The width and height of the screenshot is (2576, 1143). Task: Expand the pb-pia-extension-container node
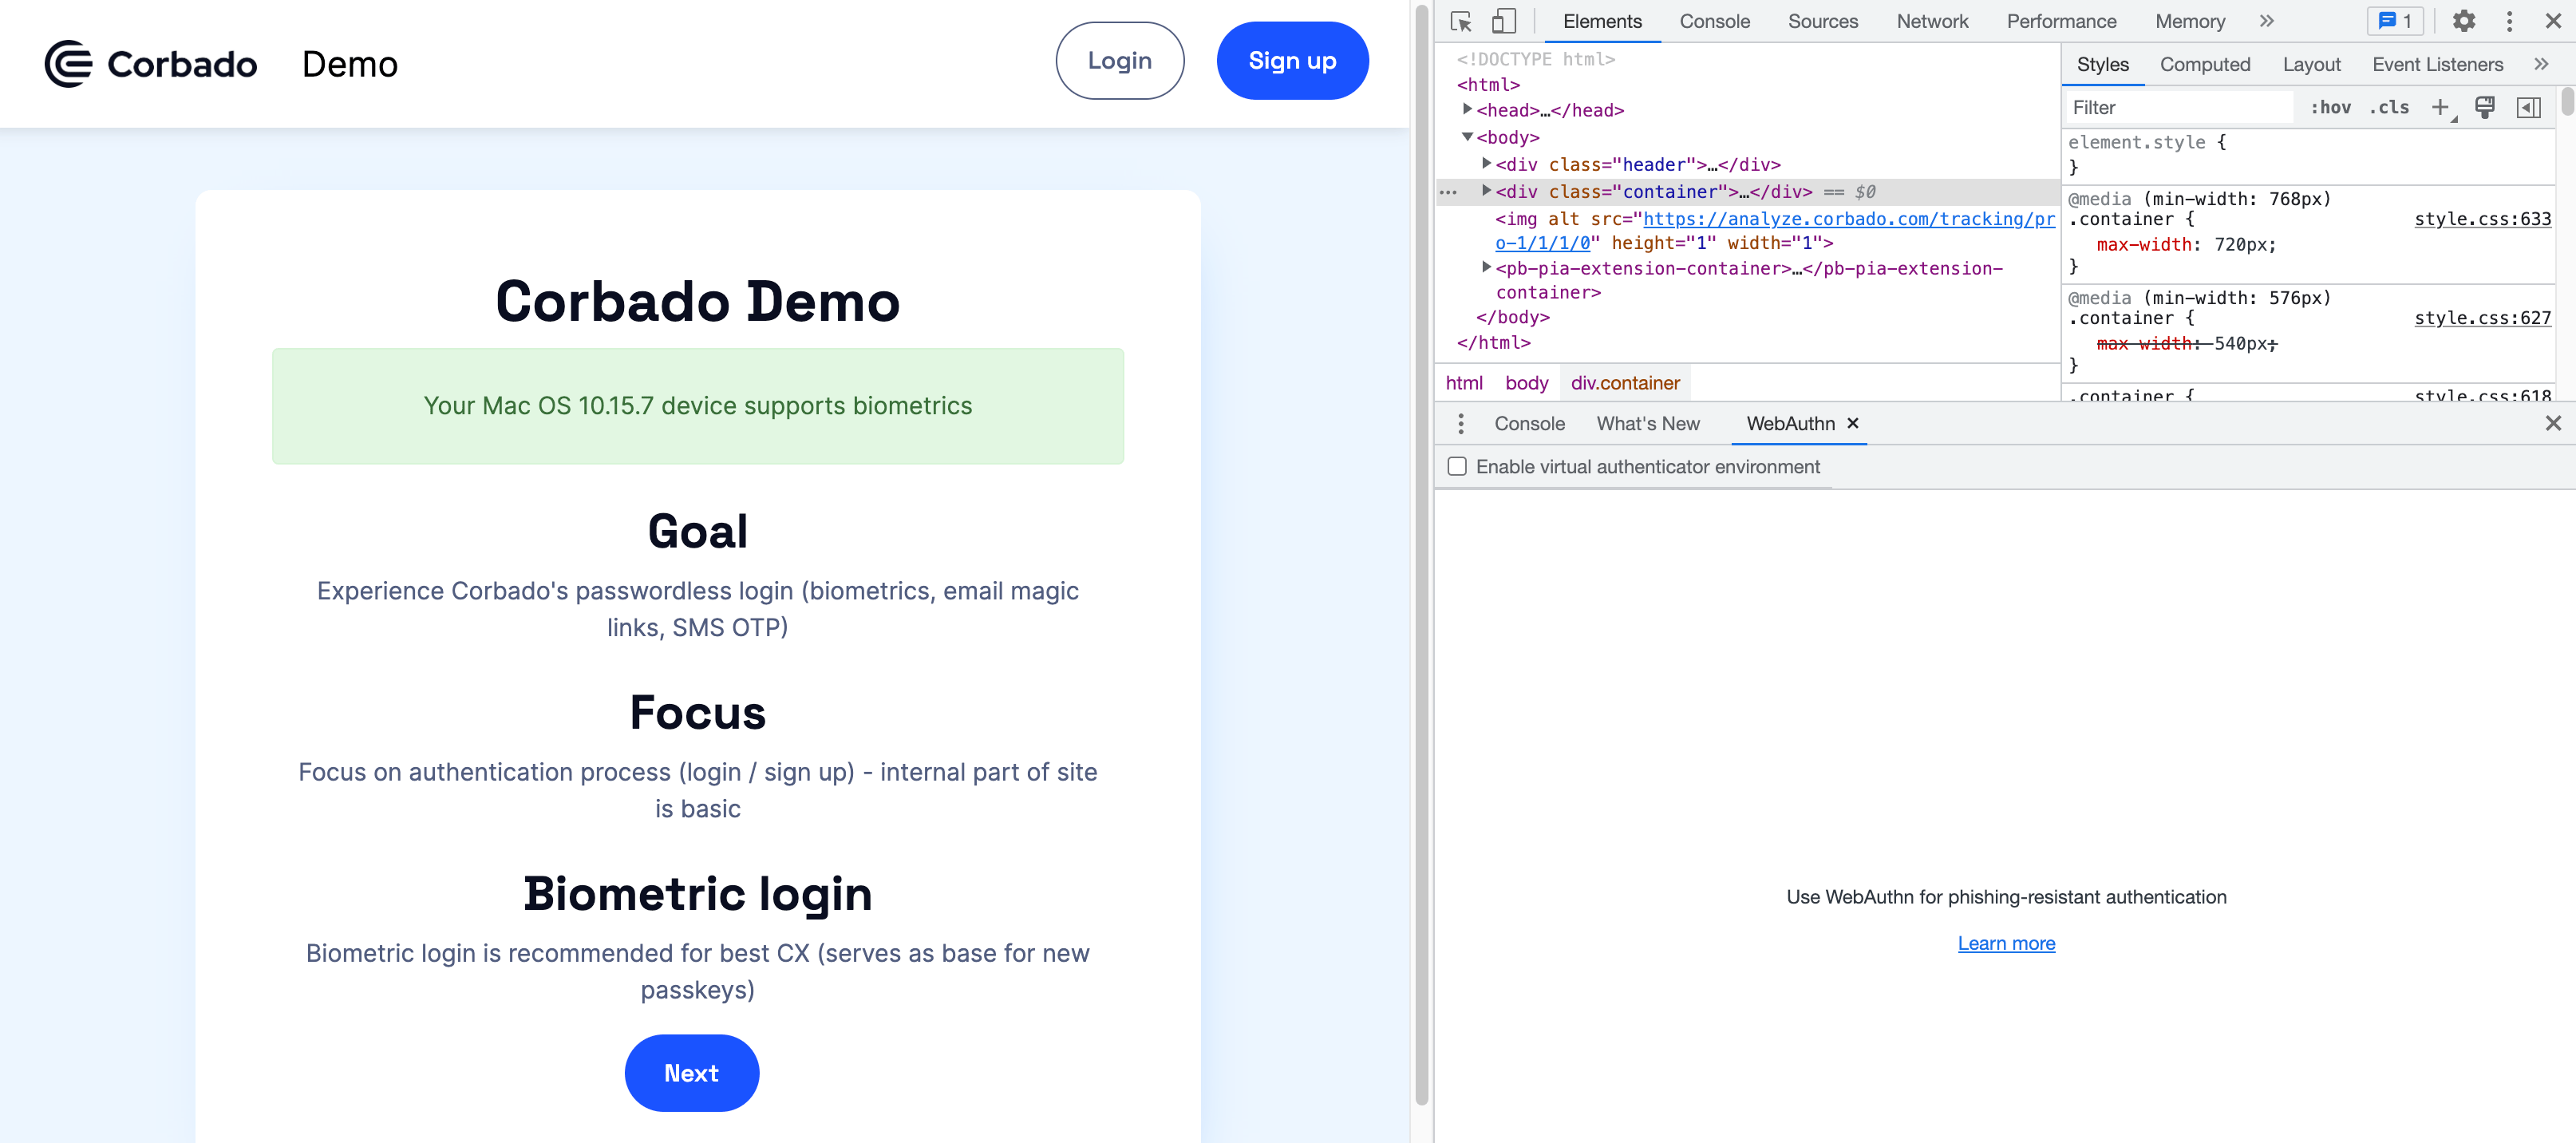1486,267
